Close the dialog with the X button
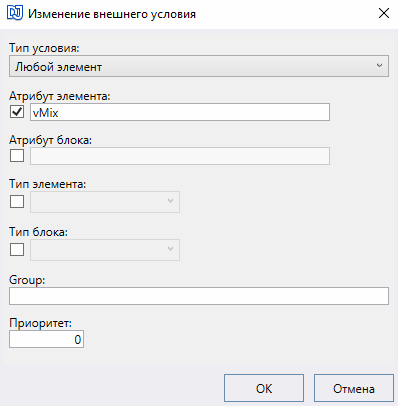398x406 pixels. 384,13
